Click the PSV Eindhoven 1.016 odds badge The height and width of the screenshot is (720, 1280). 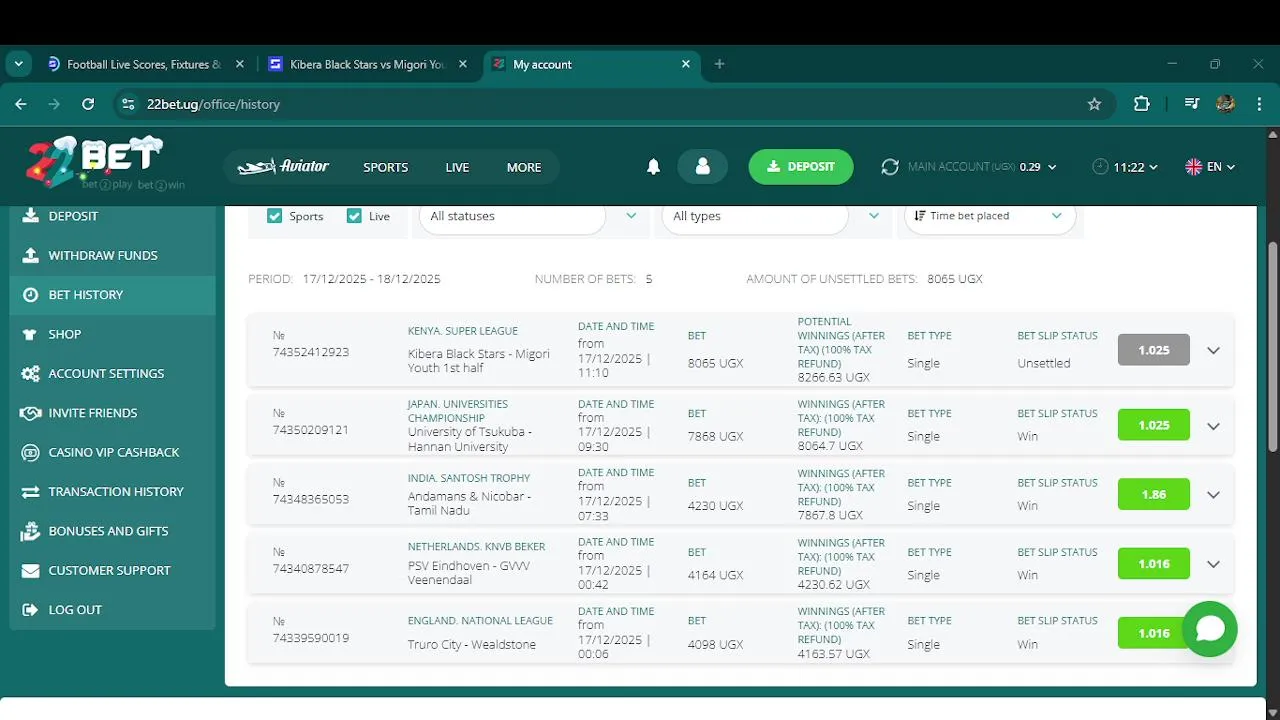pos(1154,564)
